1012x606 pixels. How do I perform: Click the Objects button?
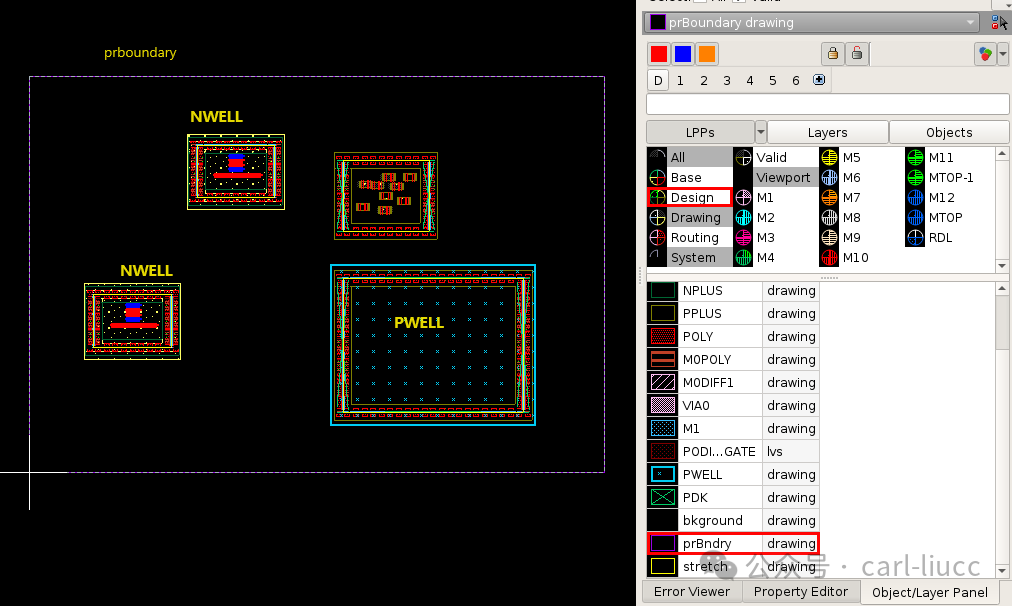coord(949,132)
